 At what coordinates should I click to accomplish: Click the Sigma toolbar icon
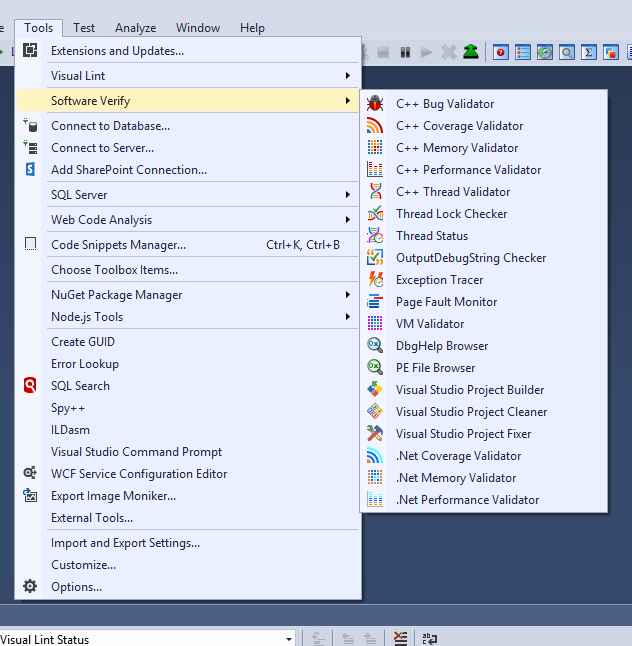pyautogui.click(x=589, y=52)
